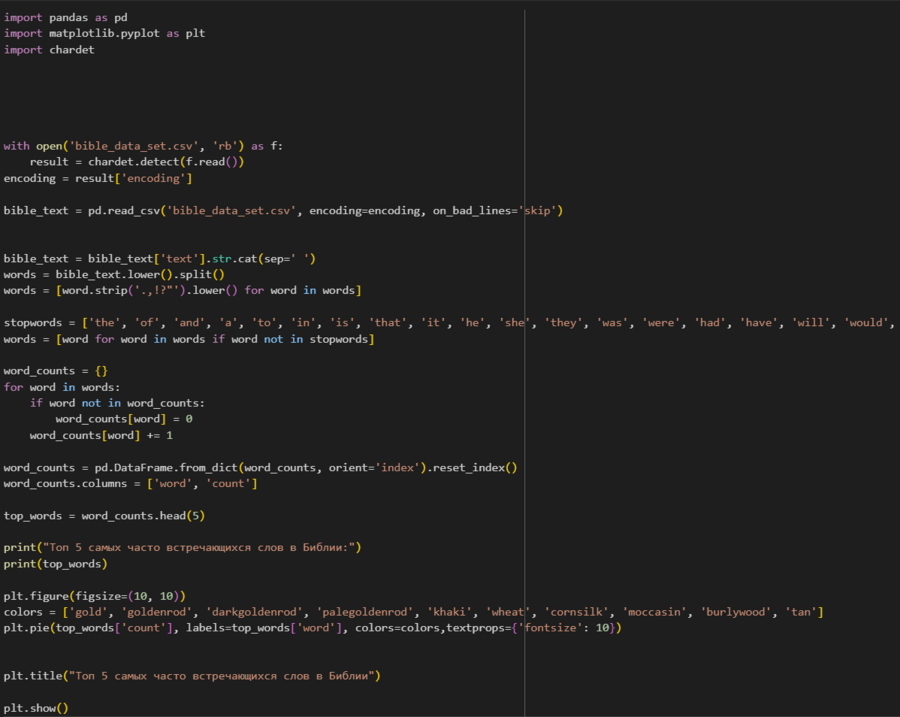Click 'print(top_words)' line
This screenshot has height=717, width=900.
point(56,564)
